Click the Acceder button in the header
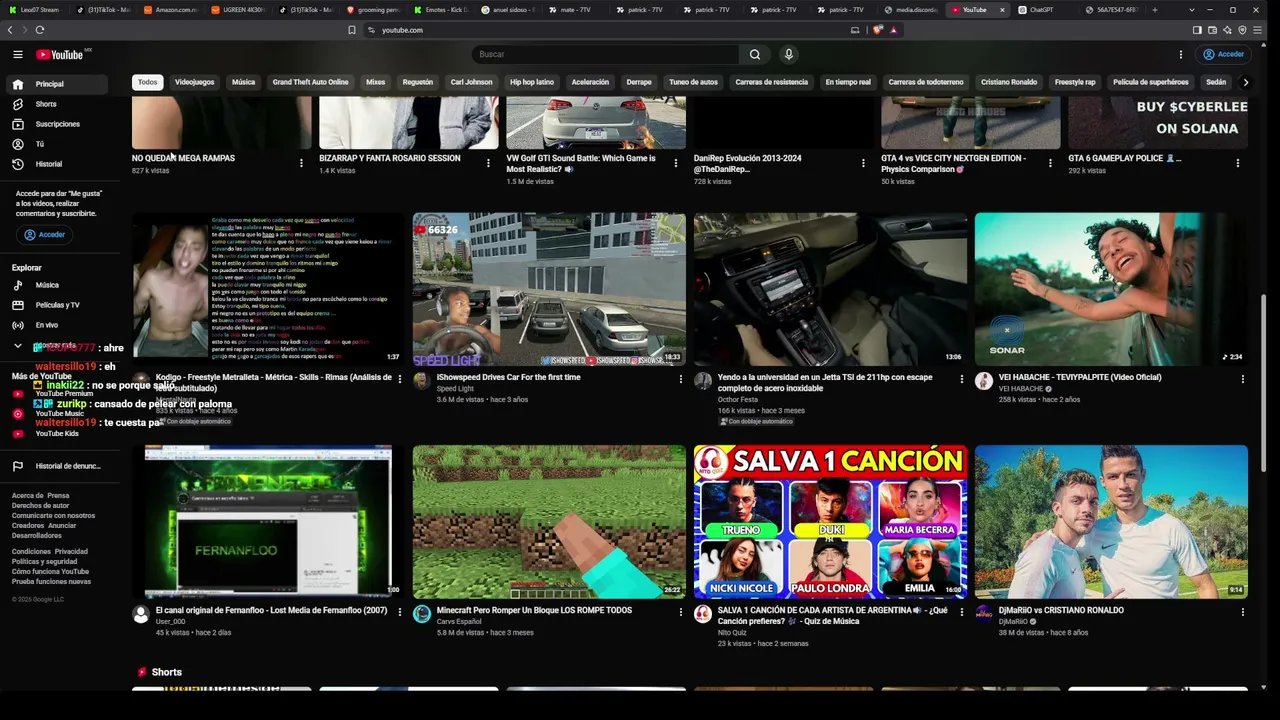Image resolution: width=1280 pixels, height=720 pixels. pos(1224,54)
